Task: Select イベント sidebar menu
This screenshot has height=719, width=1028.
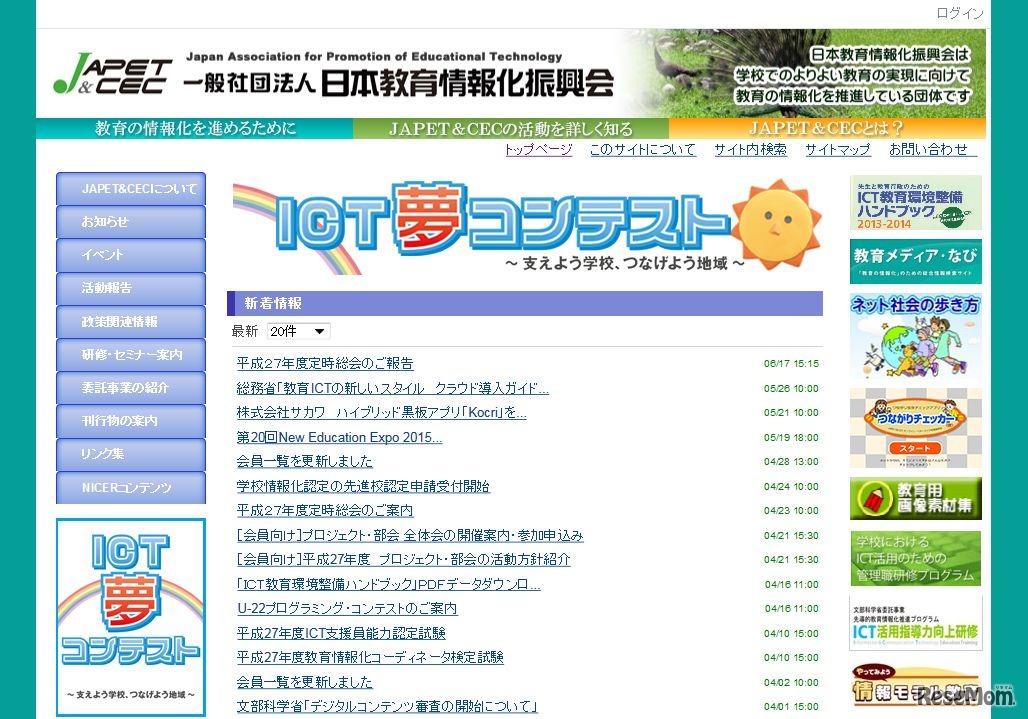Action: [131, 255]
